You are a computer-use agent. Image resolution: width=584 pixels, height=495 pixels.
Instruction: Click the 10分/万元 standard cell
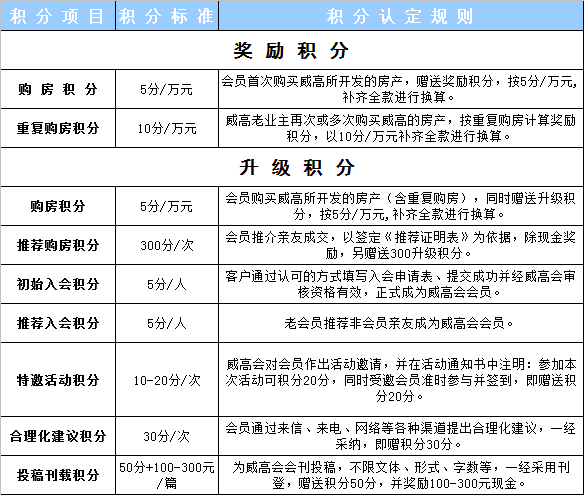(167, 128)
